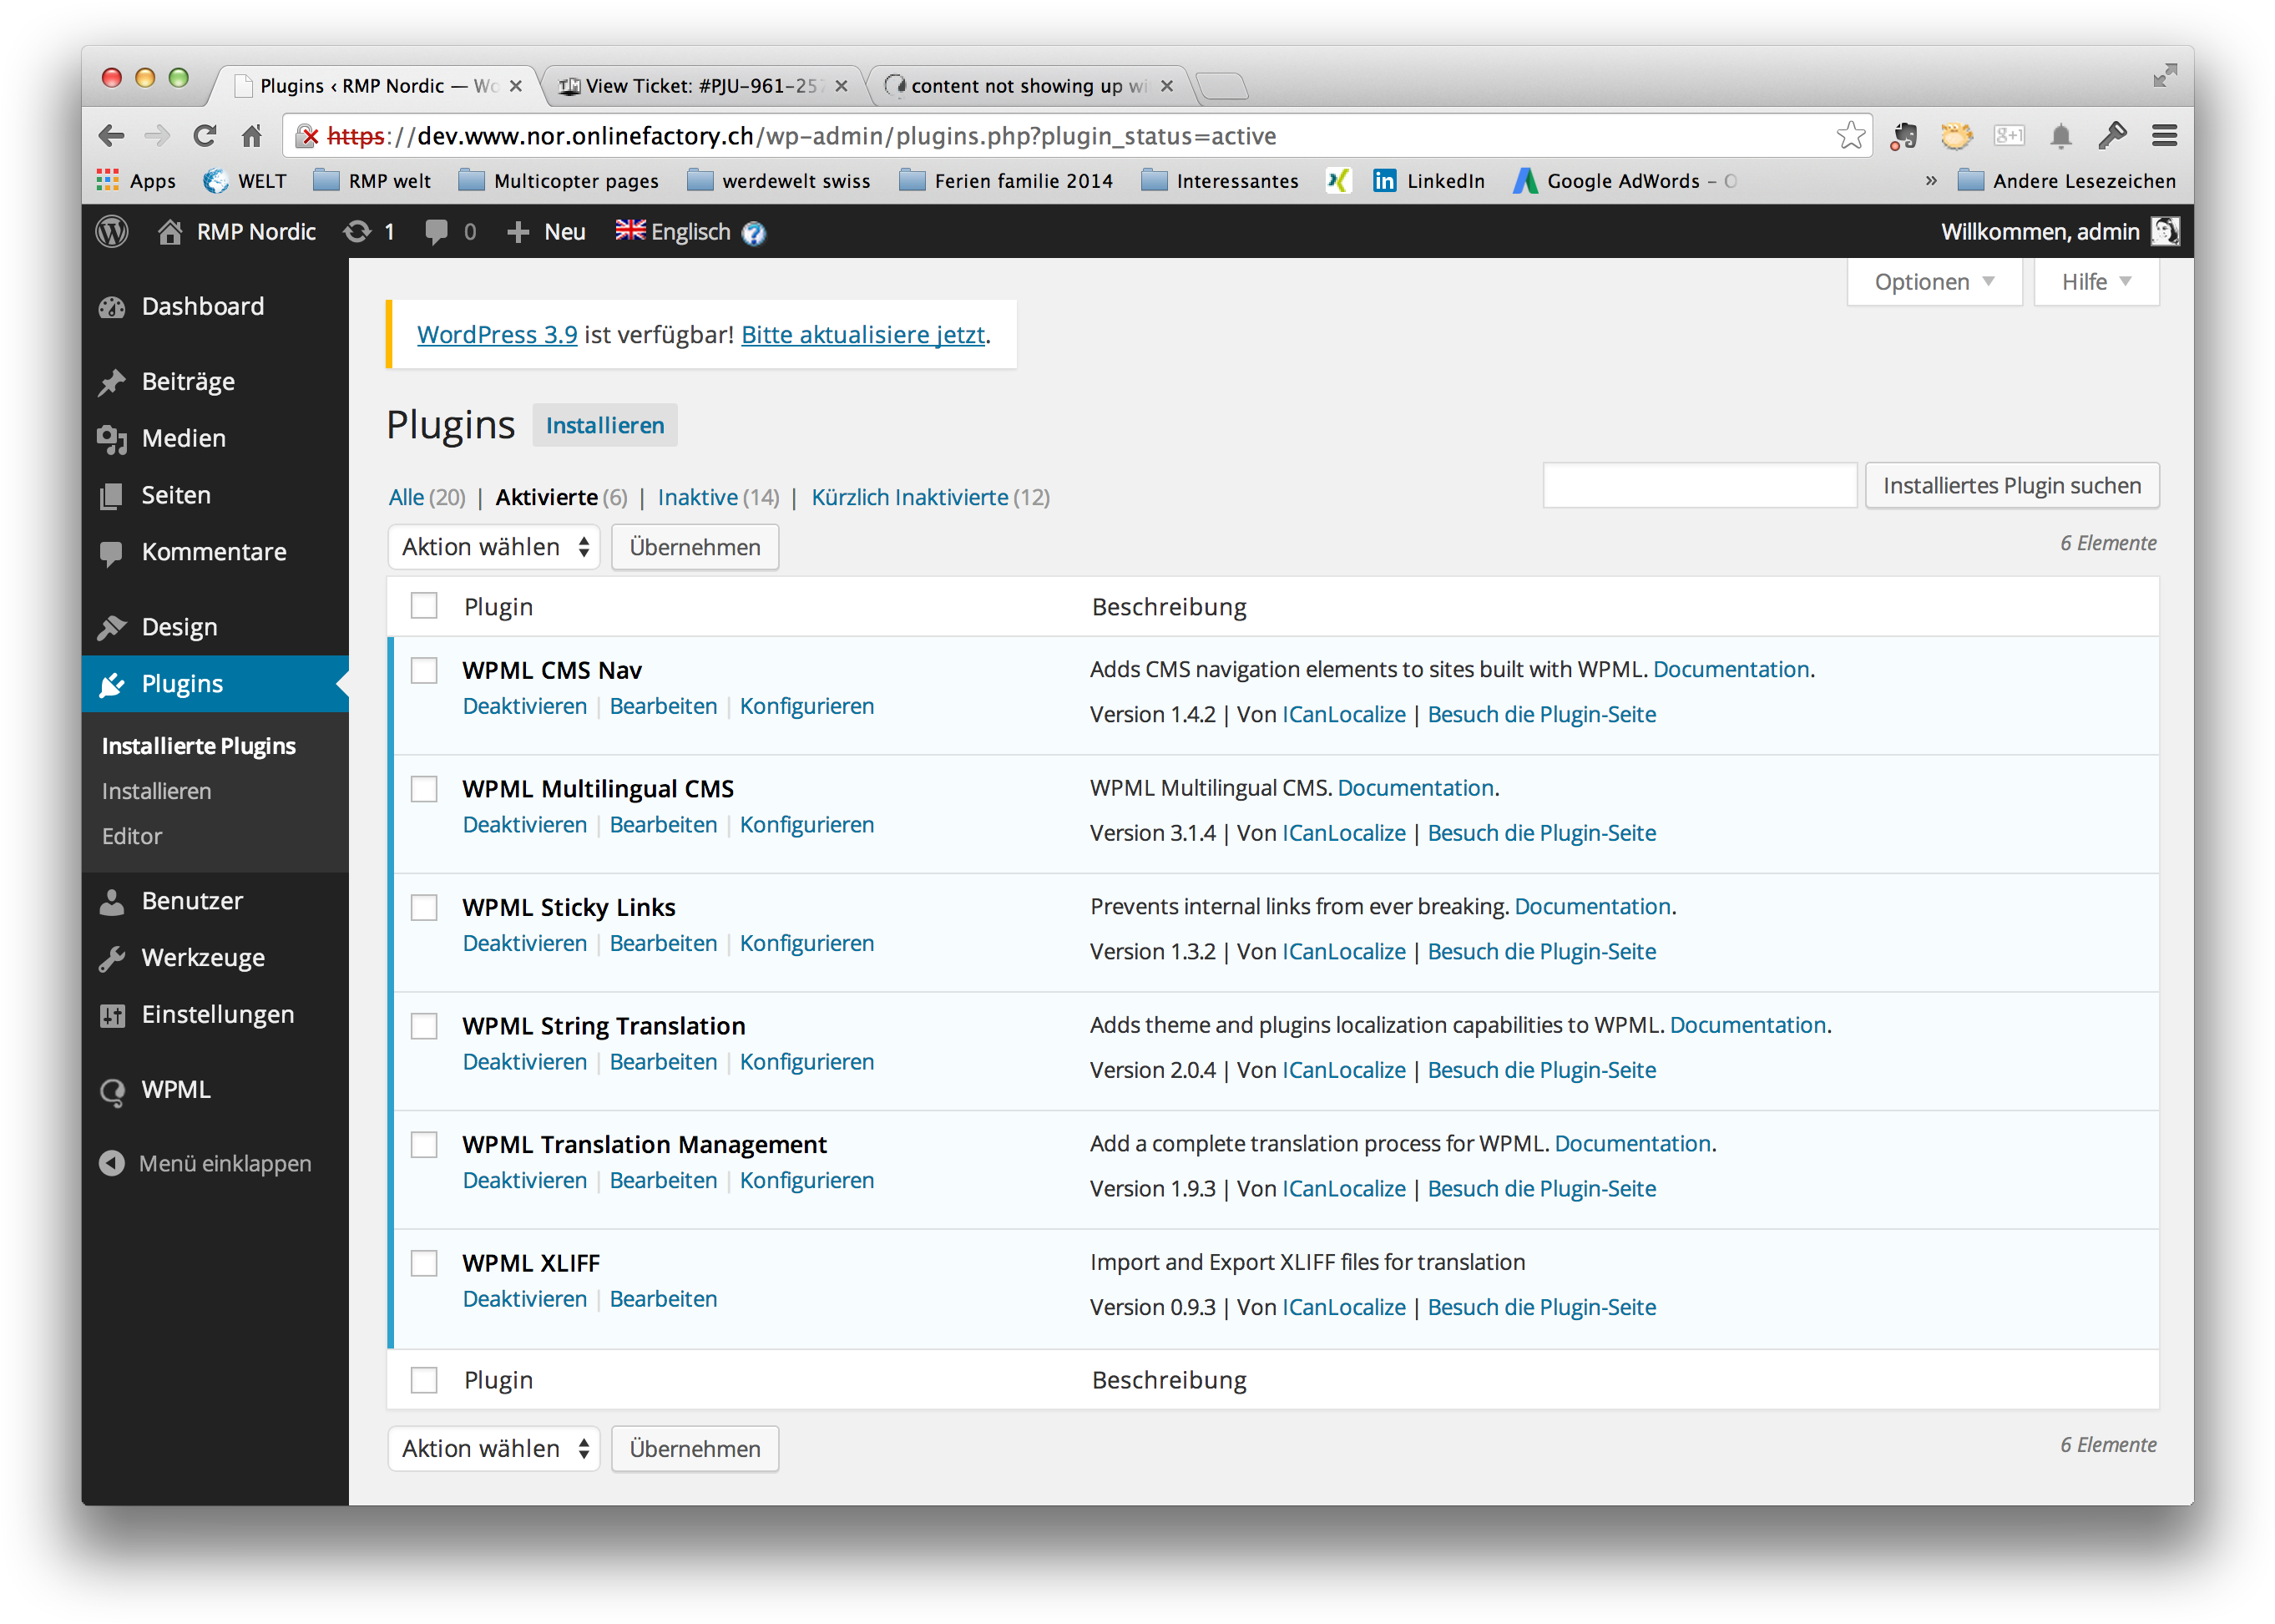Viewport: 2275px width, 1624px height.
Task: Select all plugins using header checkbox
Action: coord(424,606)
